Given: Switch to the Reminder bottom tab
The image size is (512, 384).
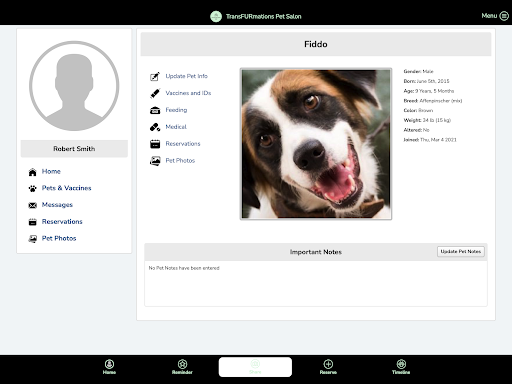Looking at the screenshot, I should click(x=182, y=367).
